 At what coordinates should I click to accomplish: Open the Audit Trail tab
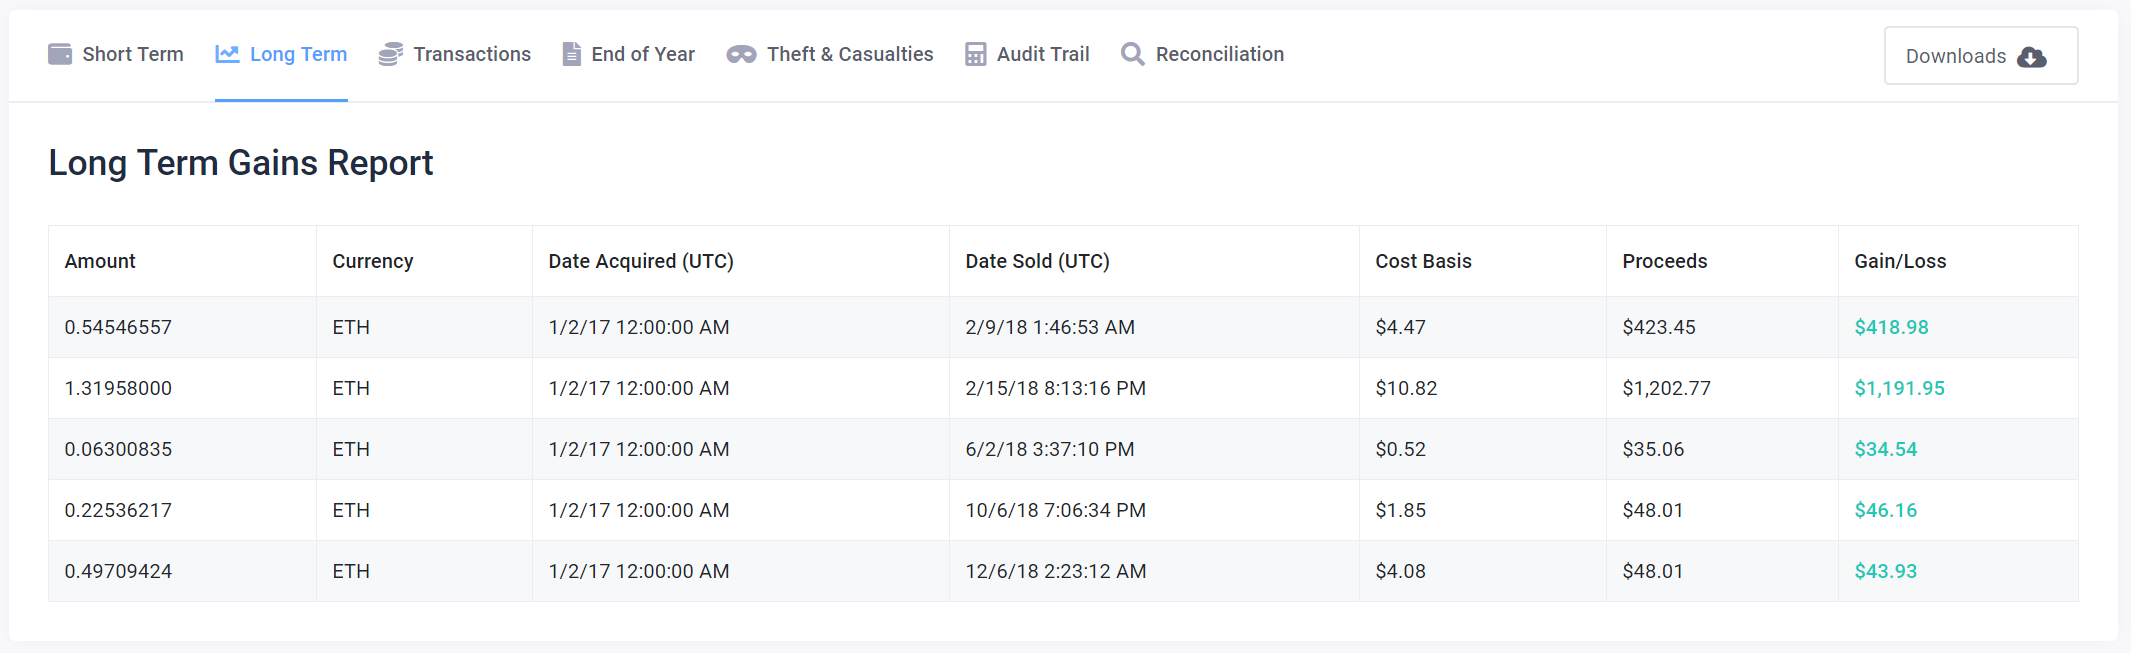[x=1043, y=54]
